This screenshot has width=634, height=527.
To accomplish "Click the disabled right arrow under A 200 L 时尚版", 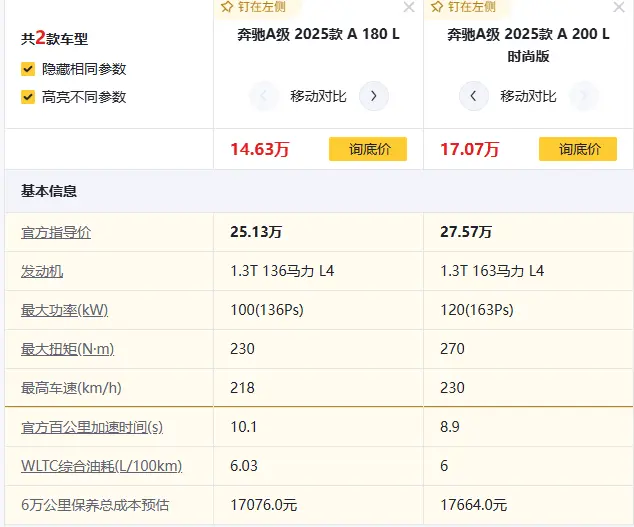I will (583, 96).
